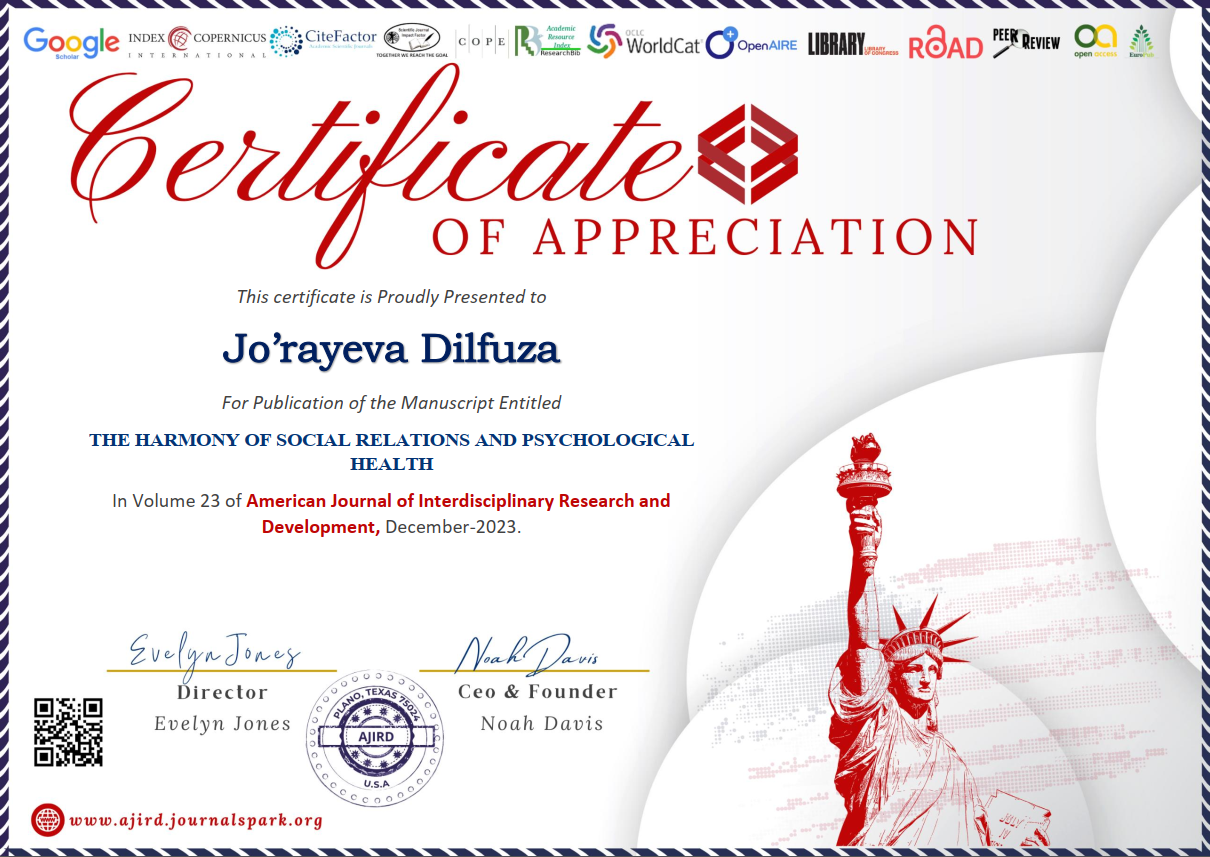Select the EuroPub tree logo

pos(1141,42)
